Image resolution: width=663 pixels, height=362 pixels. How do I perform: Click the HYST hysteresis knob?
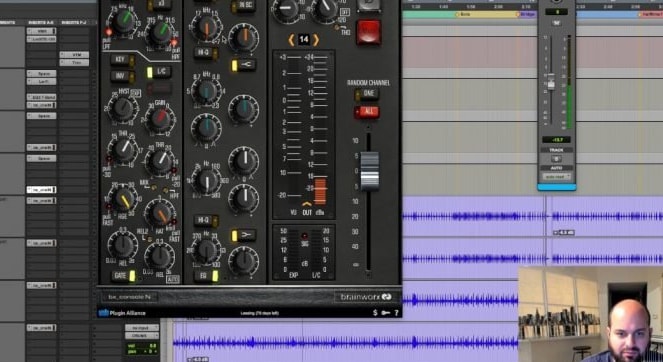(x=123, y=107)
